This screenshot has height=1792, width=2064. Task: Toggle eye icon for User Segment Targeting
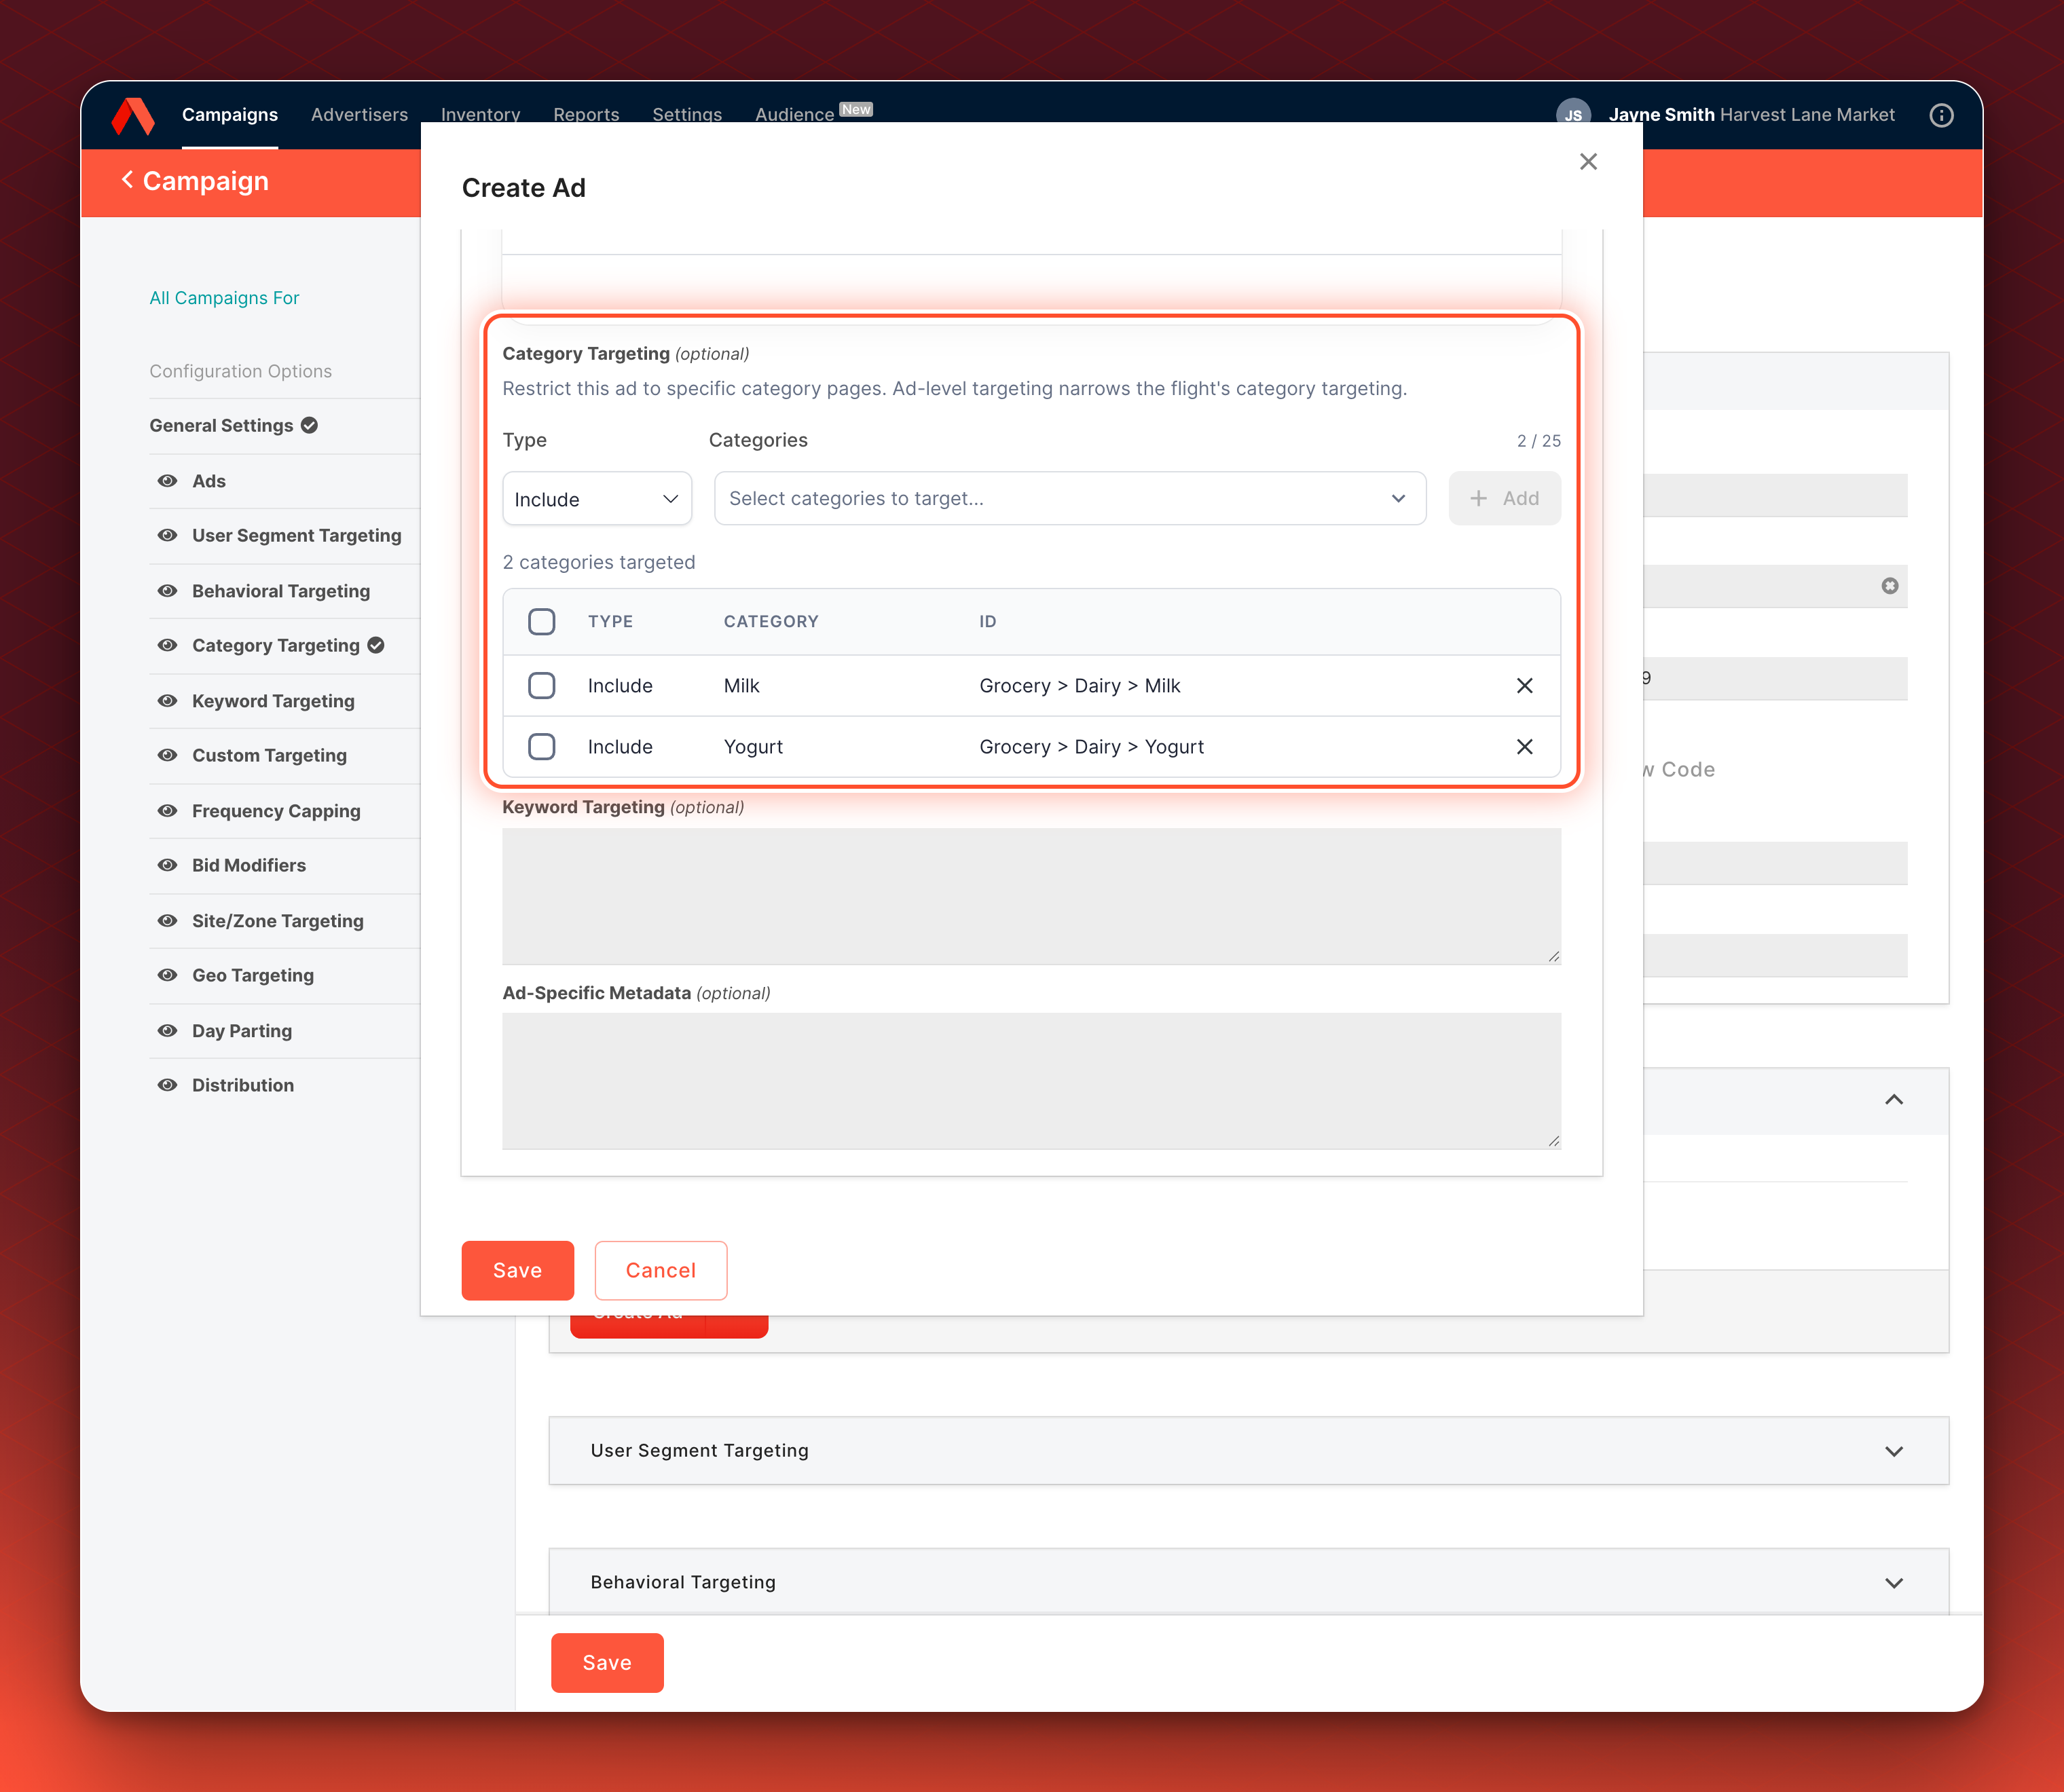[x=168, y=535]
